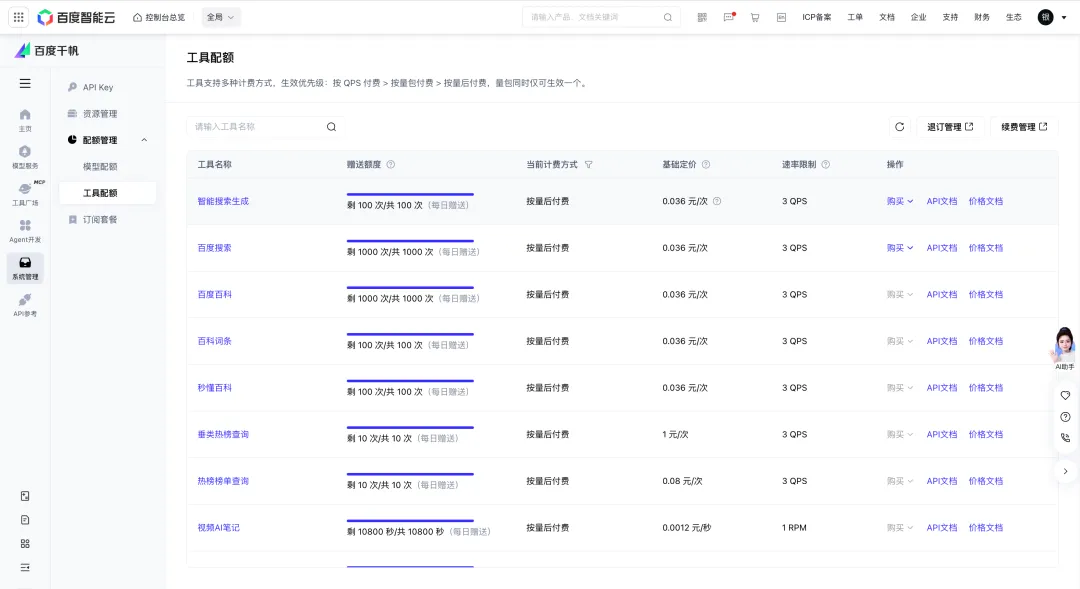Open the AI助手 assistant avatar
Screen dimensions: 1080x589
pos(1064,347)
